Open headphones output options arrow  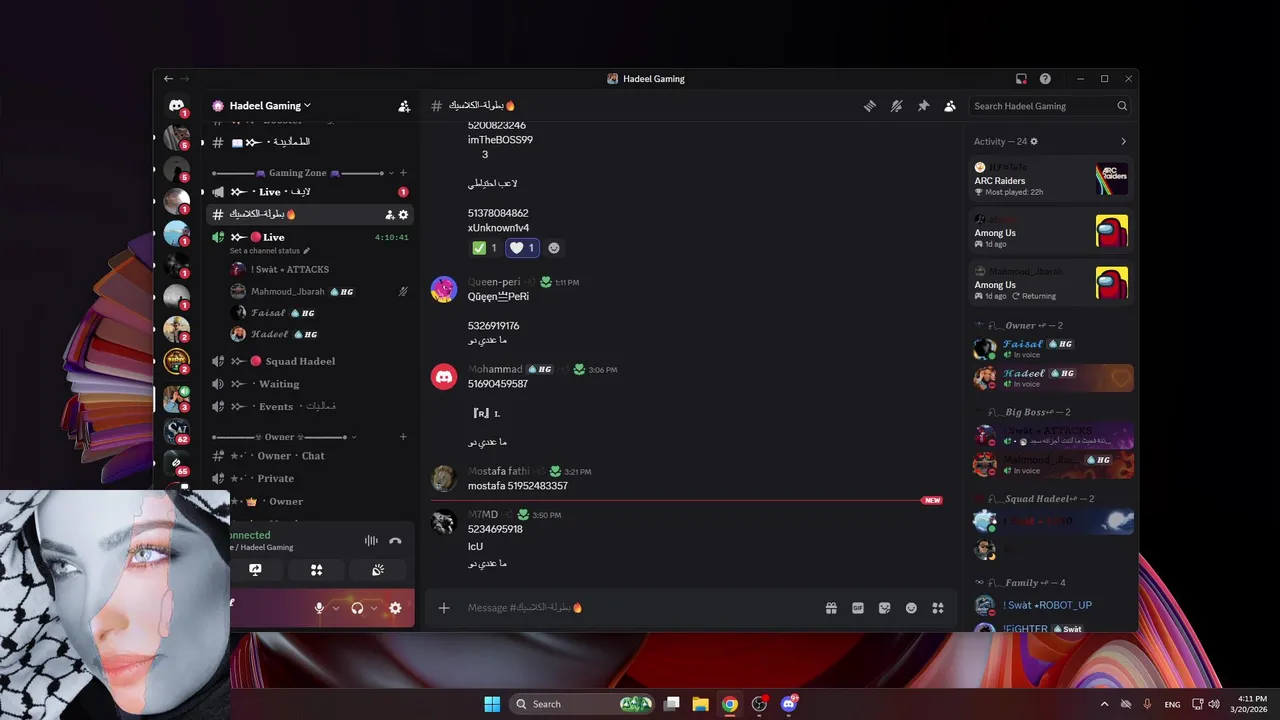coord(374,608)
